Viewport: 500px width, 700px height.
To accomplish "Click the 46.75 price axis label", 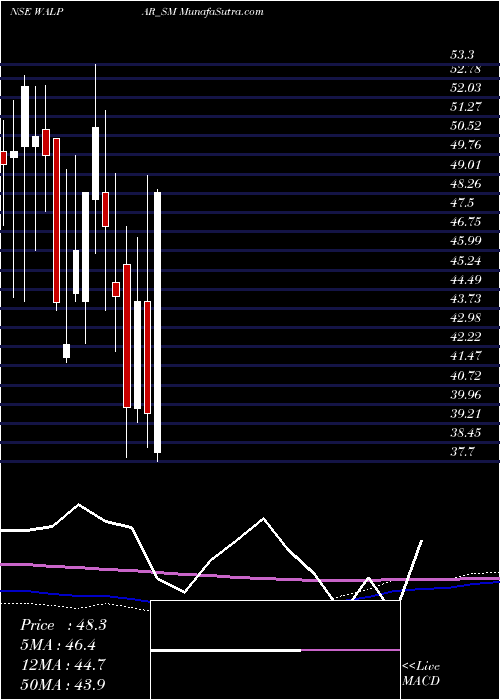I will tap(465, 222).
